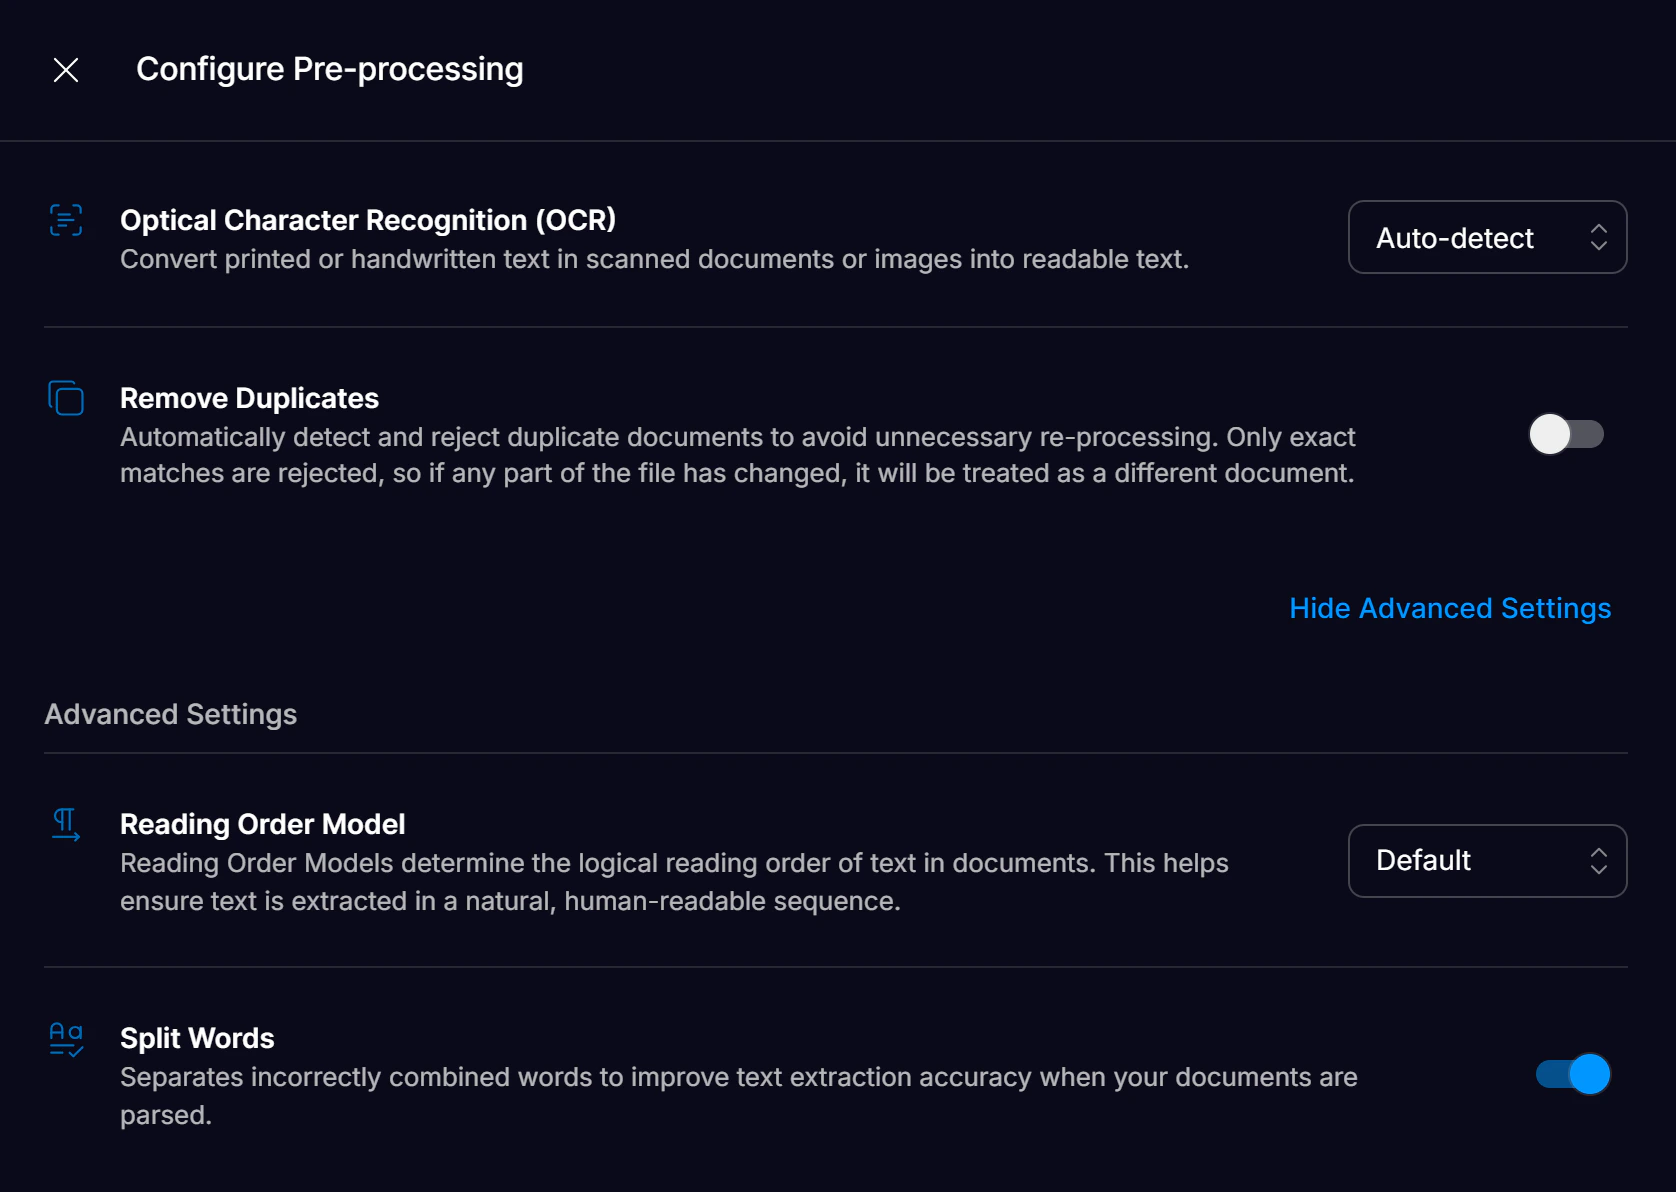
Task: Open the OCR Auto-detect dropdown
Action: (1487, 237)
